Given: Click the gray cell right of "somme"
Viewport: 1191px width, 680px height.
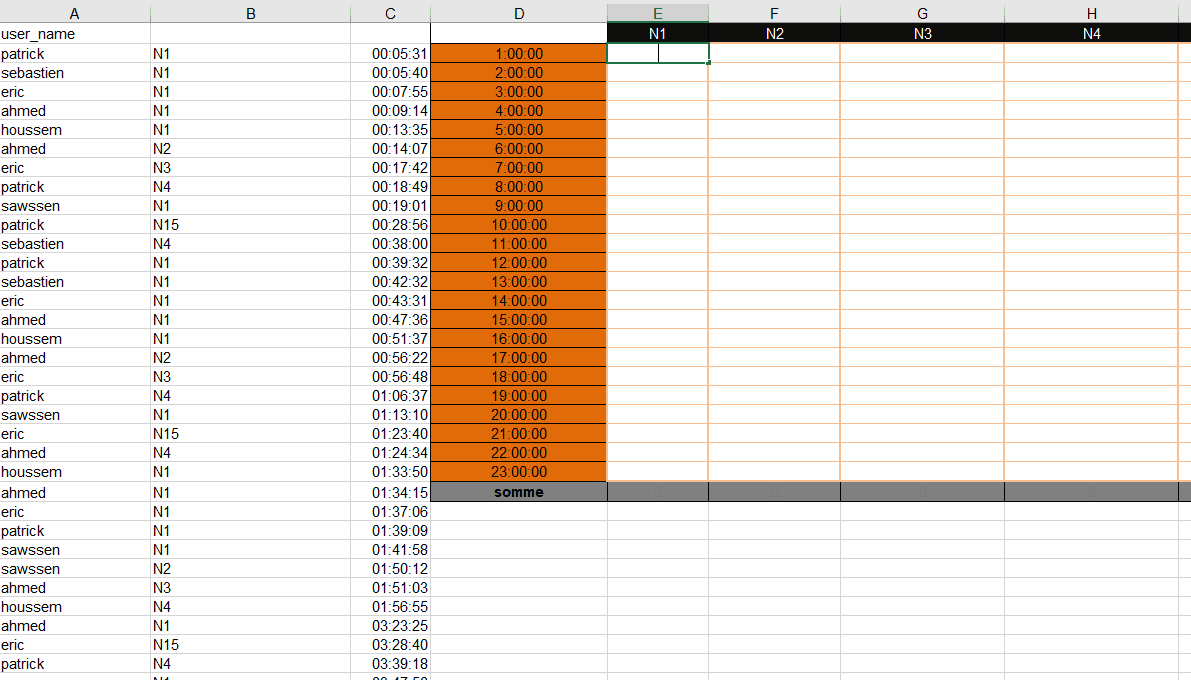Looking at the screenshot, I should click(657, 492).
